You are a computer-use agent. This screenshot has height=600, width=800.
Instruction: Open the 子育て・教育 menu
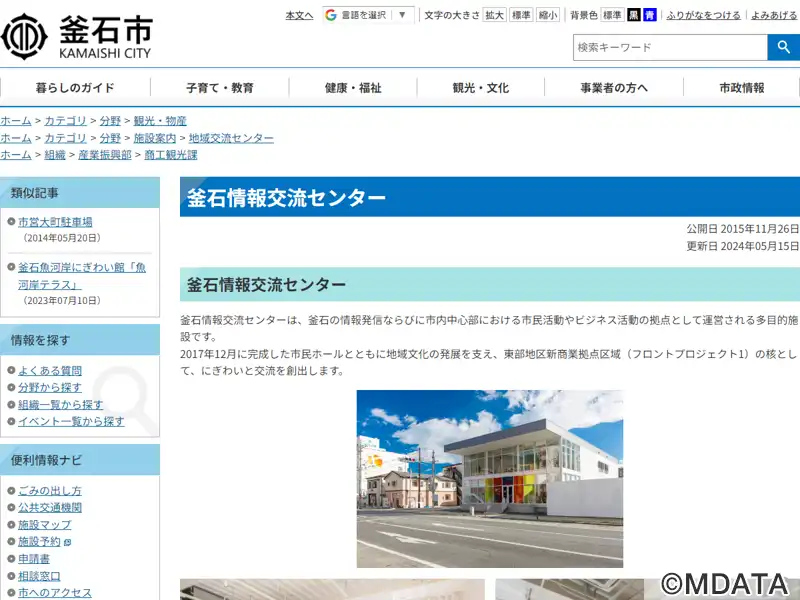pos(220,88)
